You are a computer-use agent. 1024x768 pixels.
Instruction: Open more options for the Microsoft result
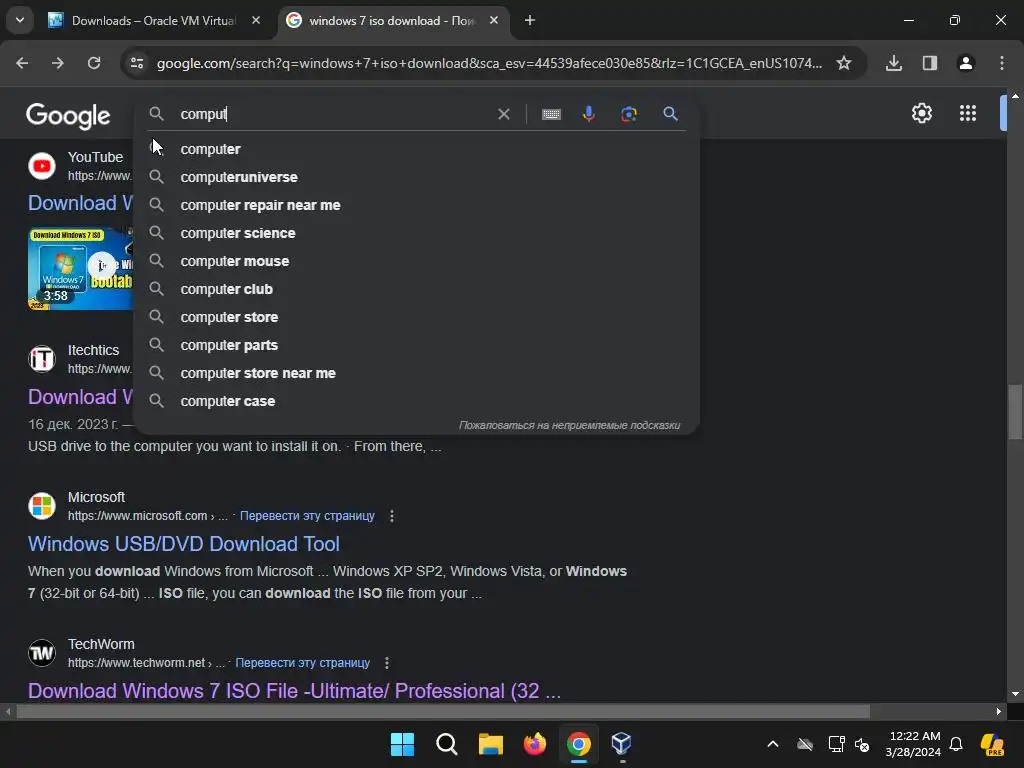(x=392, y=516)
